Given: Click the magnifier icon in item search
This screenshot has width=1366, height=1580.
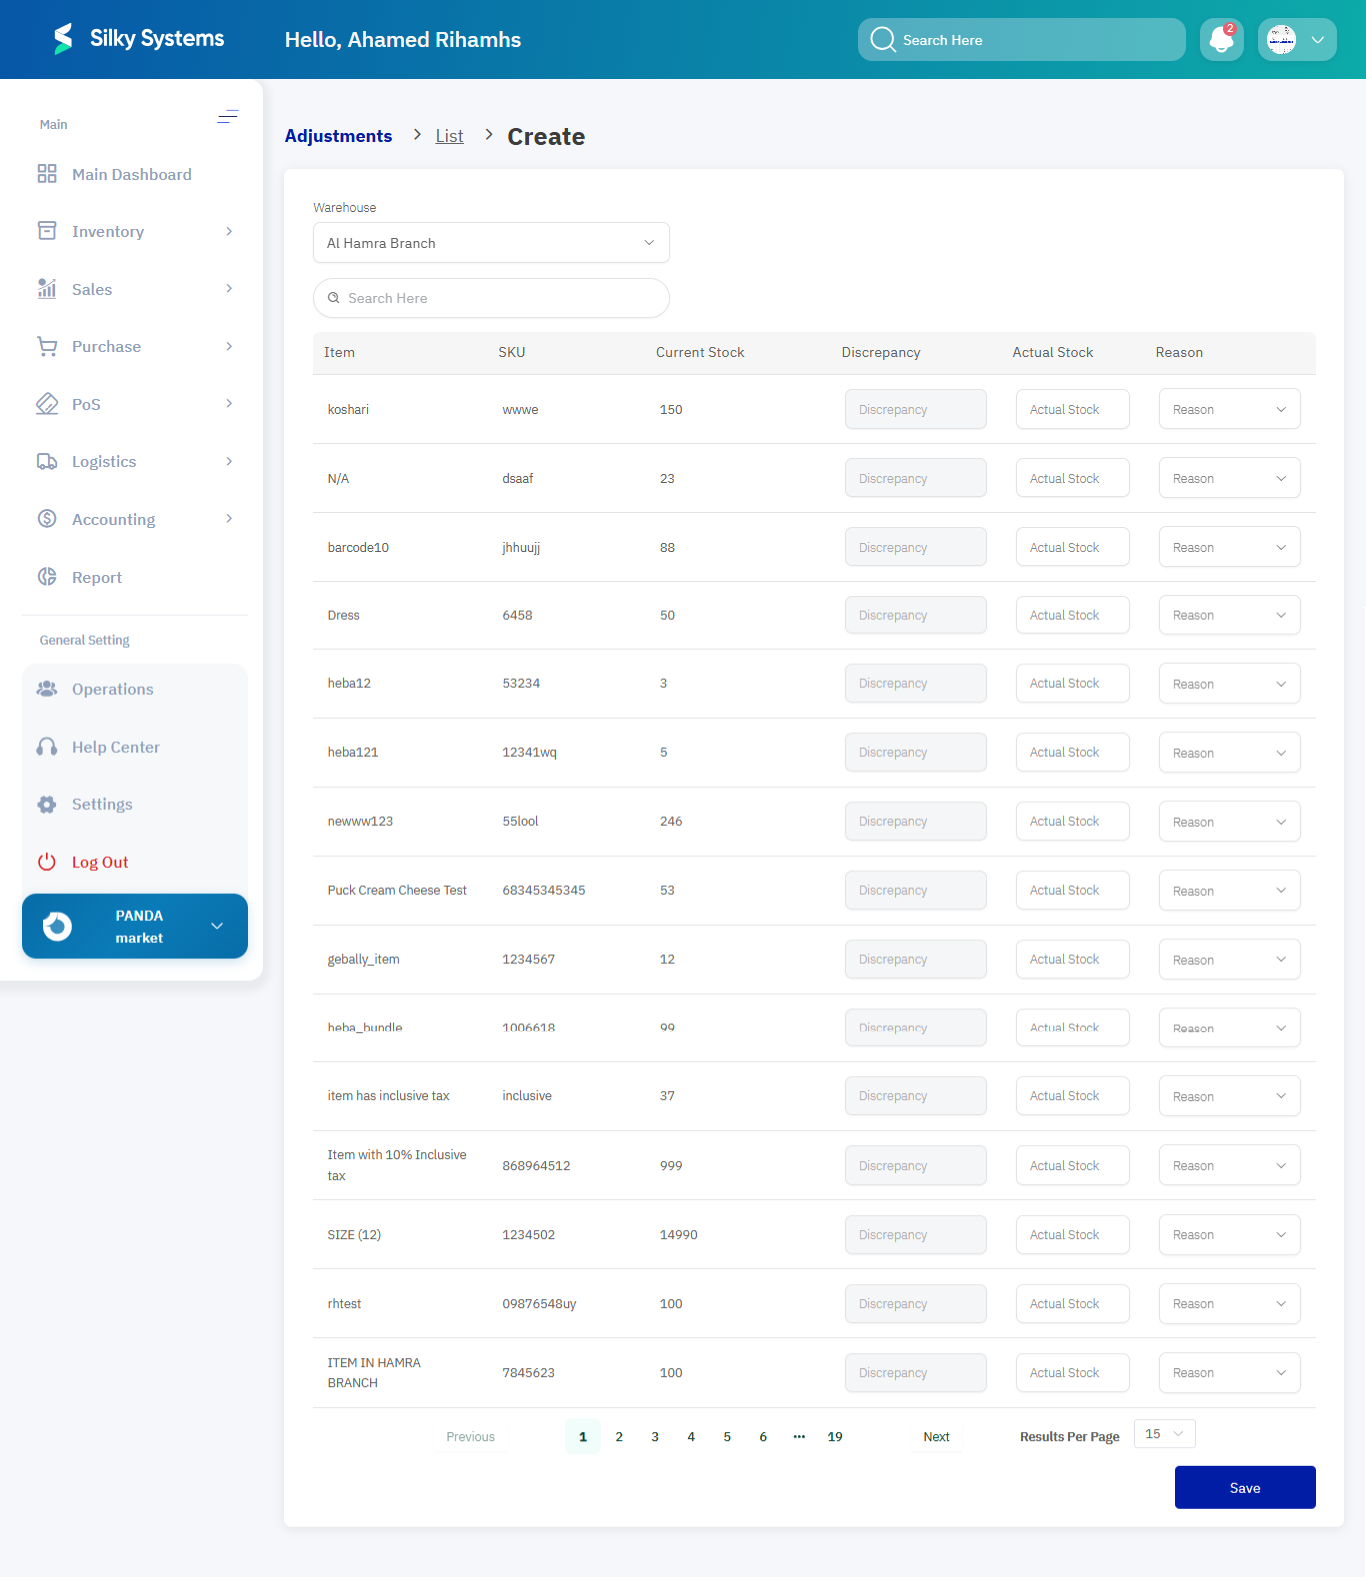Looking at the screenshot, I should point(334,298).
